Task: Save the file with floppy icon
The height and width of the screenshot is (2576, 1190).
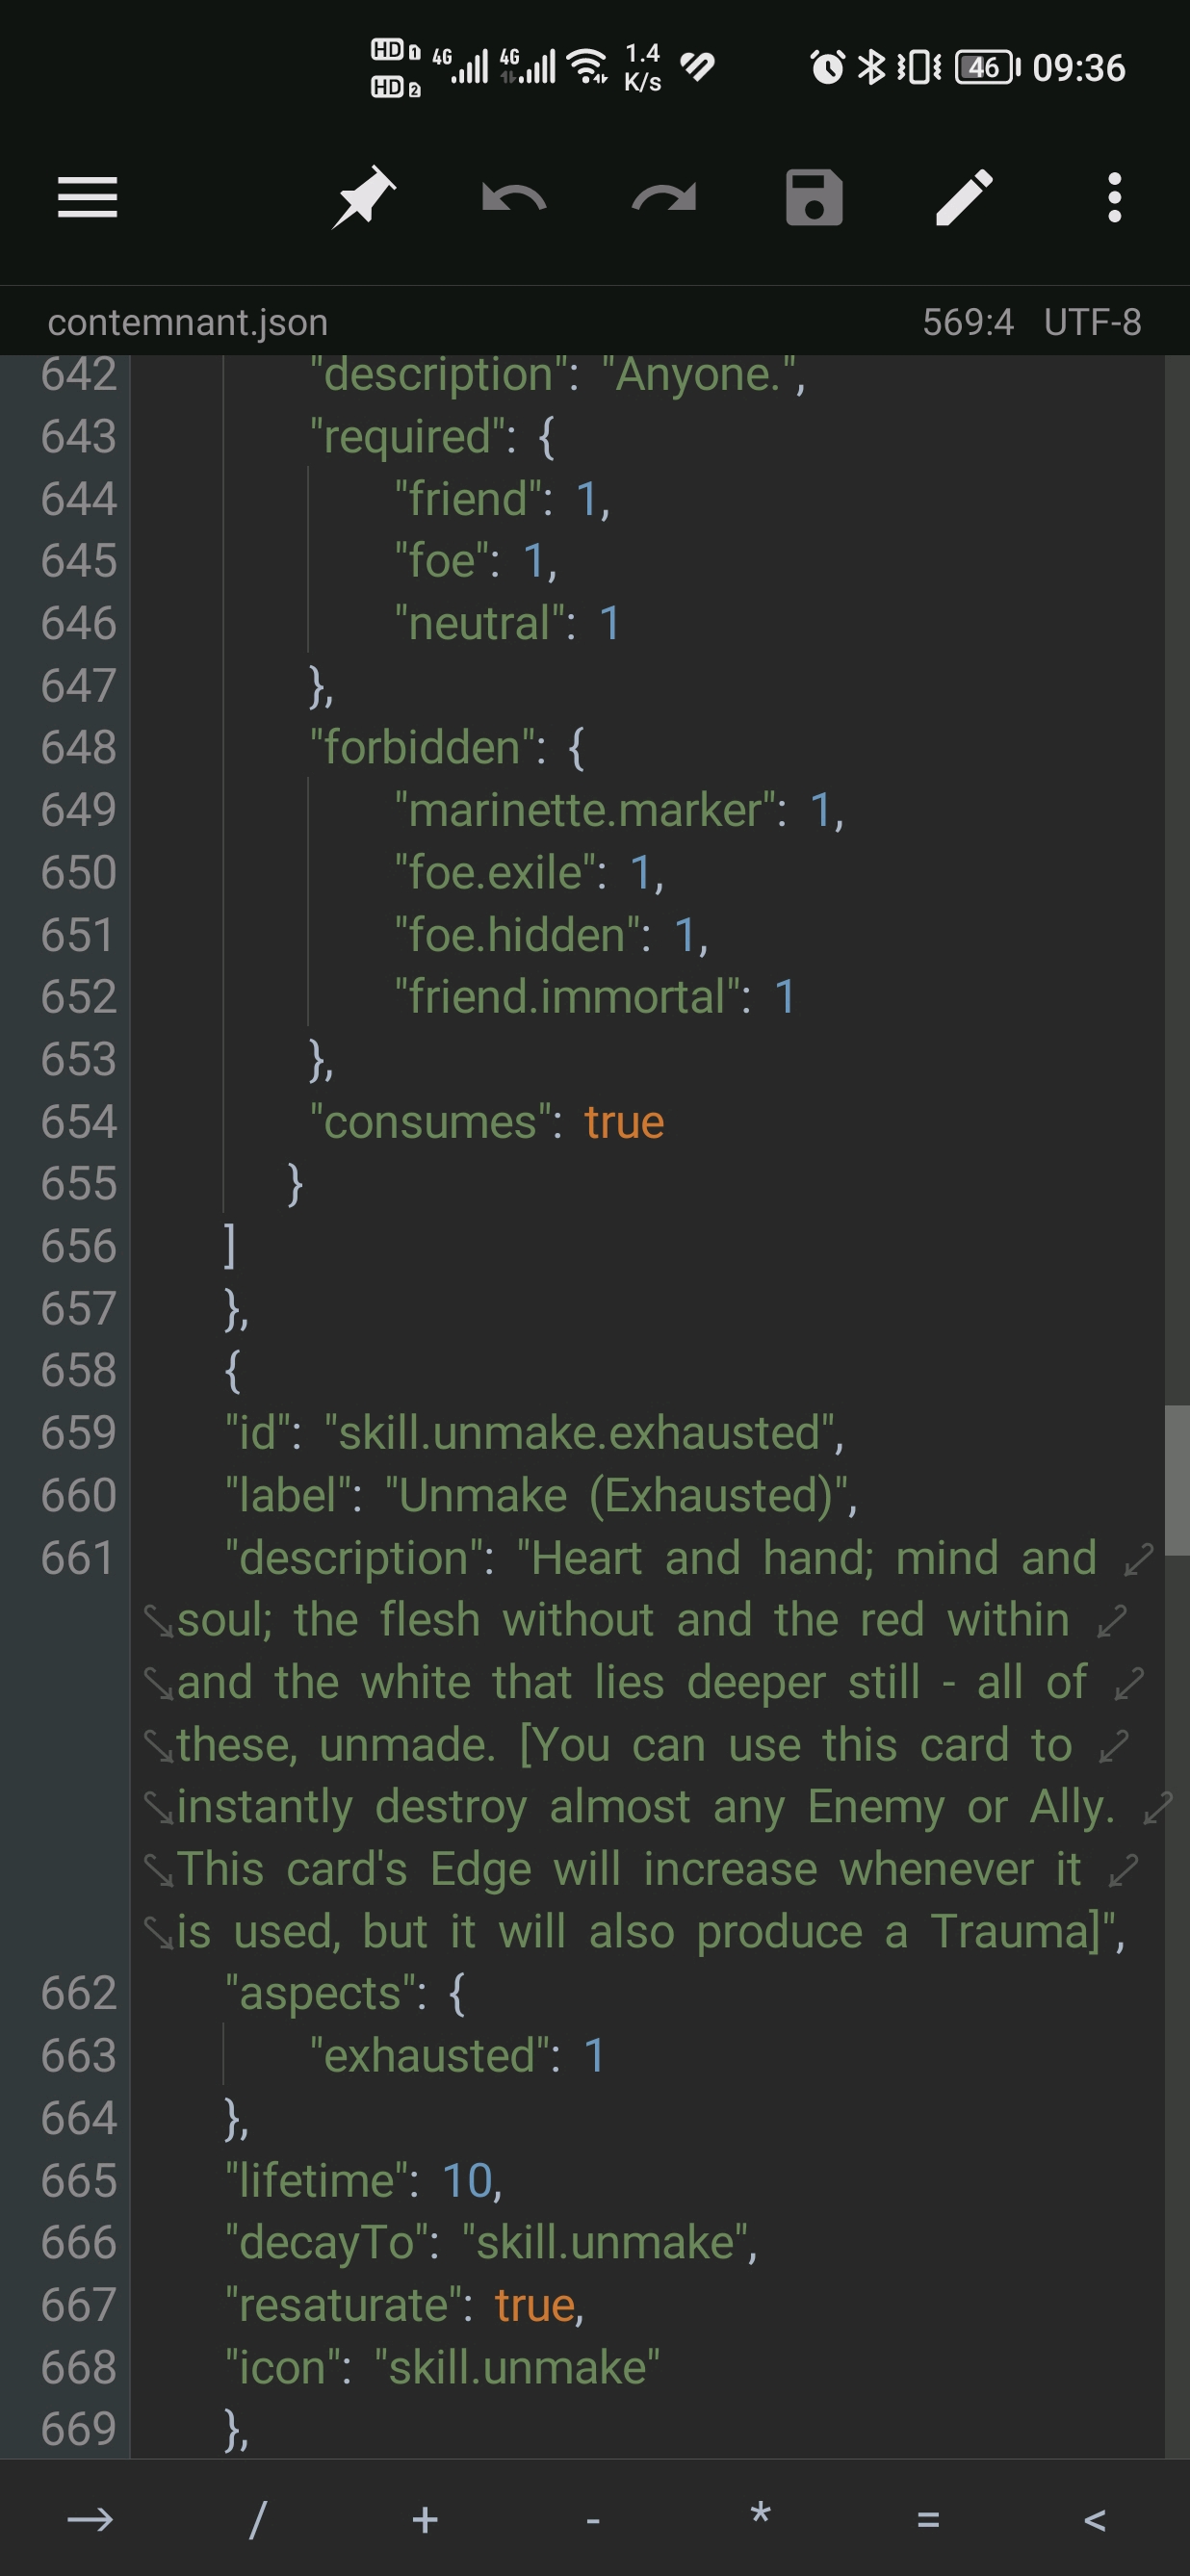Action: (x=814, y=197)
